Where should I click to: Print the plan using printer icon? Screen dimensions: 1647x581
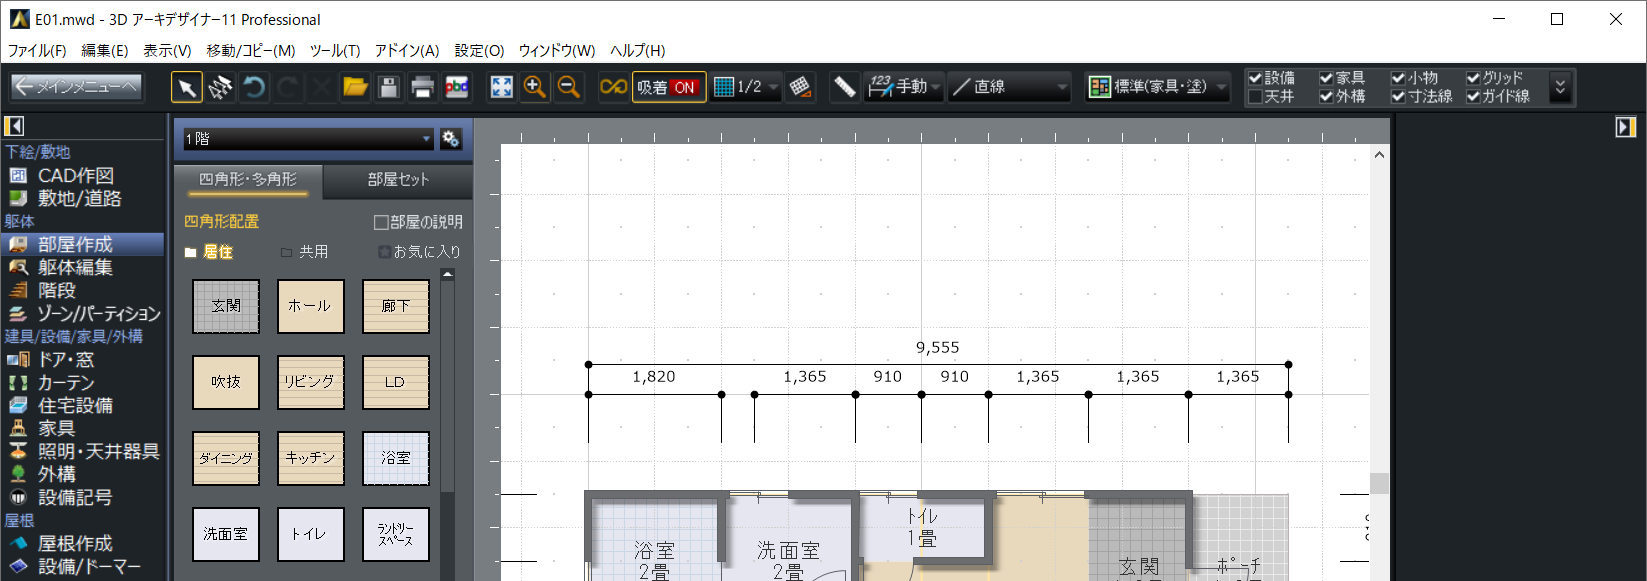pyautogui.click(x=422, y=88)
